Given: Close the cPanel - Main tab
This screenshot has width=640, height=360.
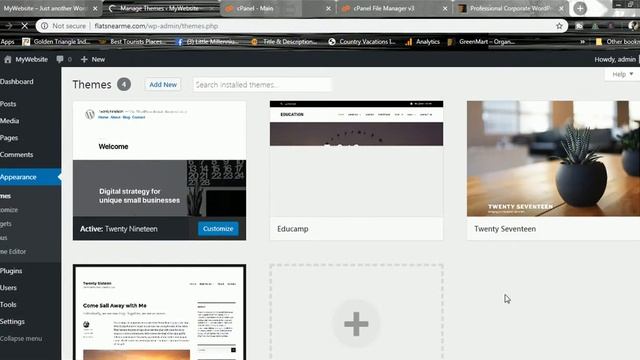Looking at the screenshot, I should pyautogui.click(x=329, y=9).
